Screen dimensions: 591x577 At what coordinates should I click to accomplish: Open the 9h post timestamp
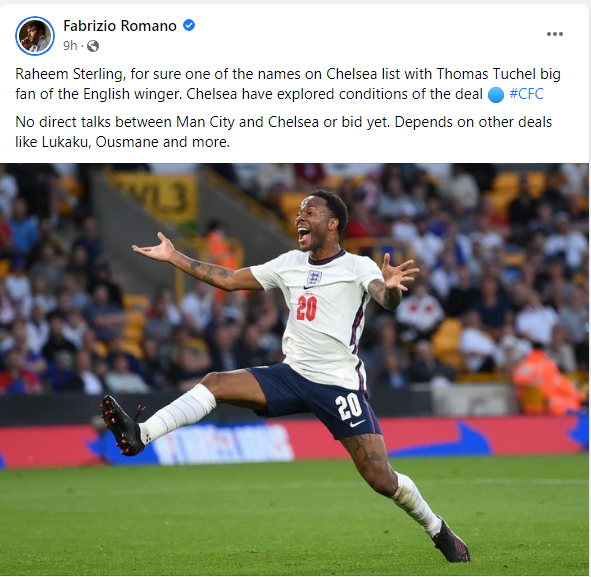(70, 46)
